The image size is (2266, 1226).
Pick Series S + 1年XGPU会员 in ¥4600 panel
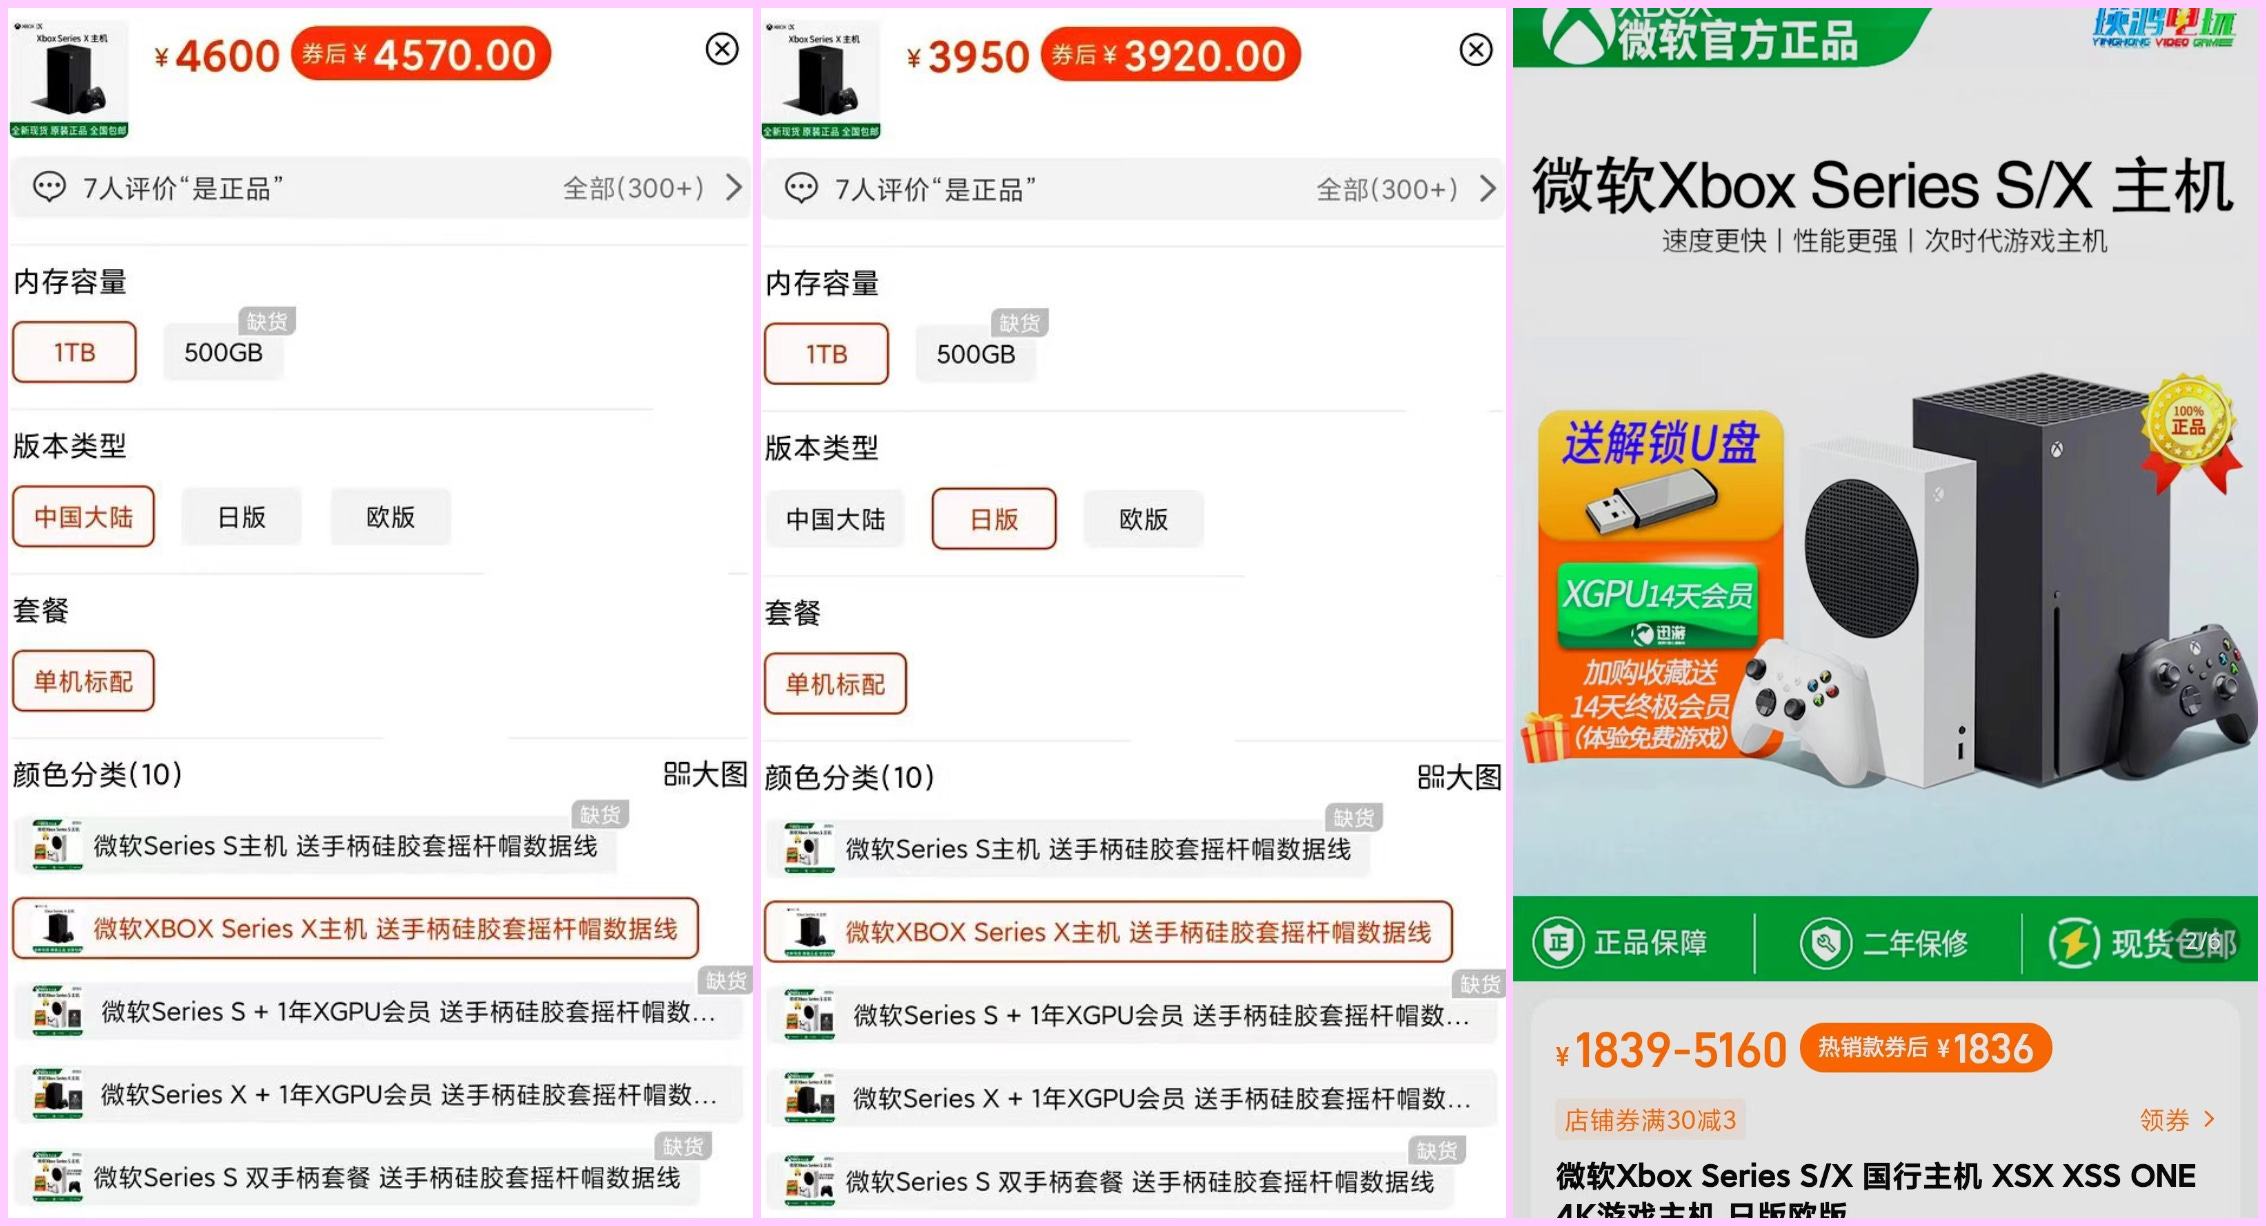[x=378, y=1012]
